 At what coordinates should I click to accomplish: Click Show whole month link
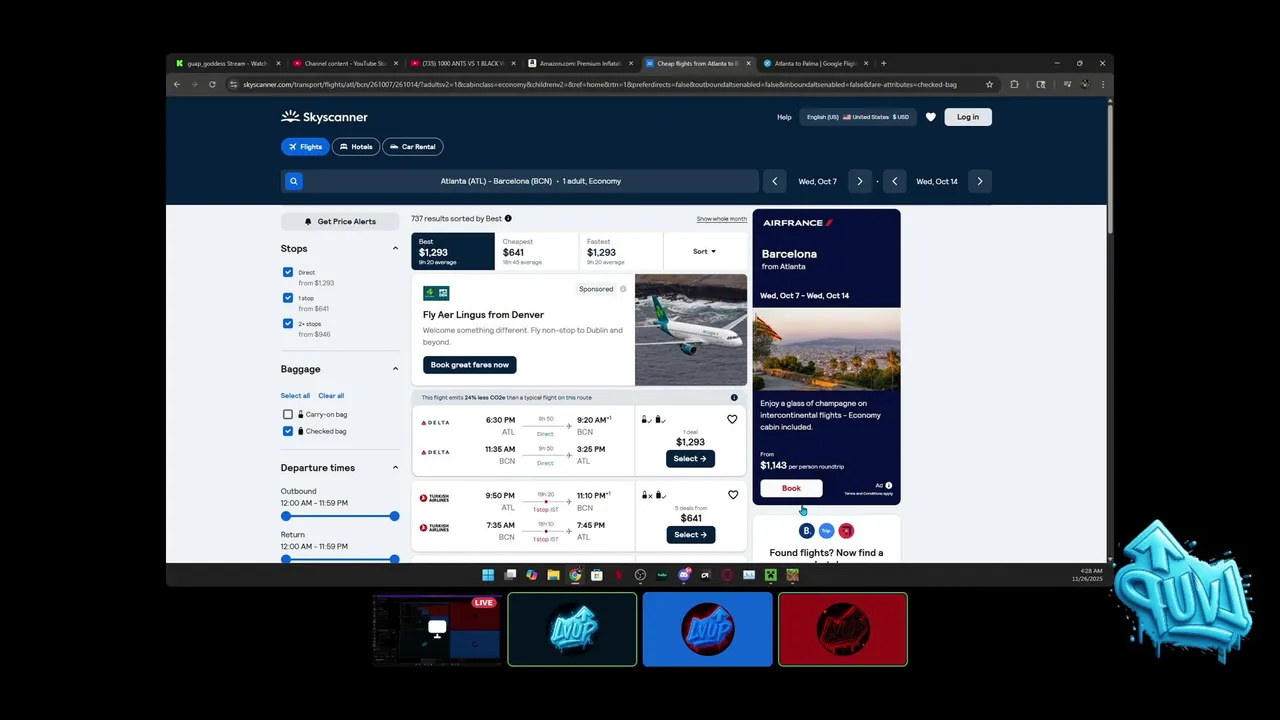pyautogui.click(x=722, y=219)
